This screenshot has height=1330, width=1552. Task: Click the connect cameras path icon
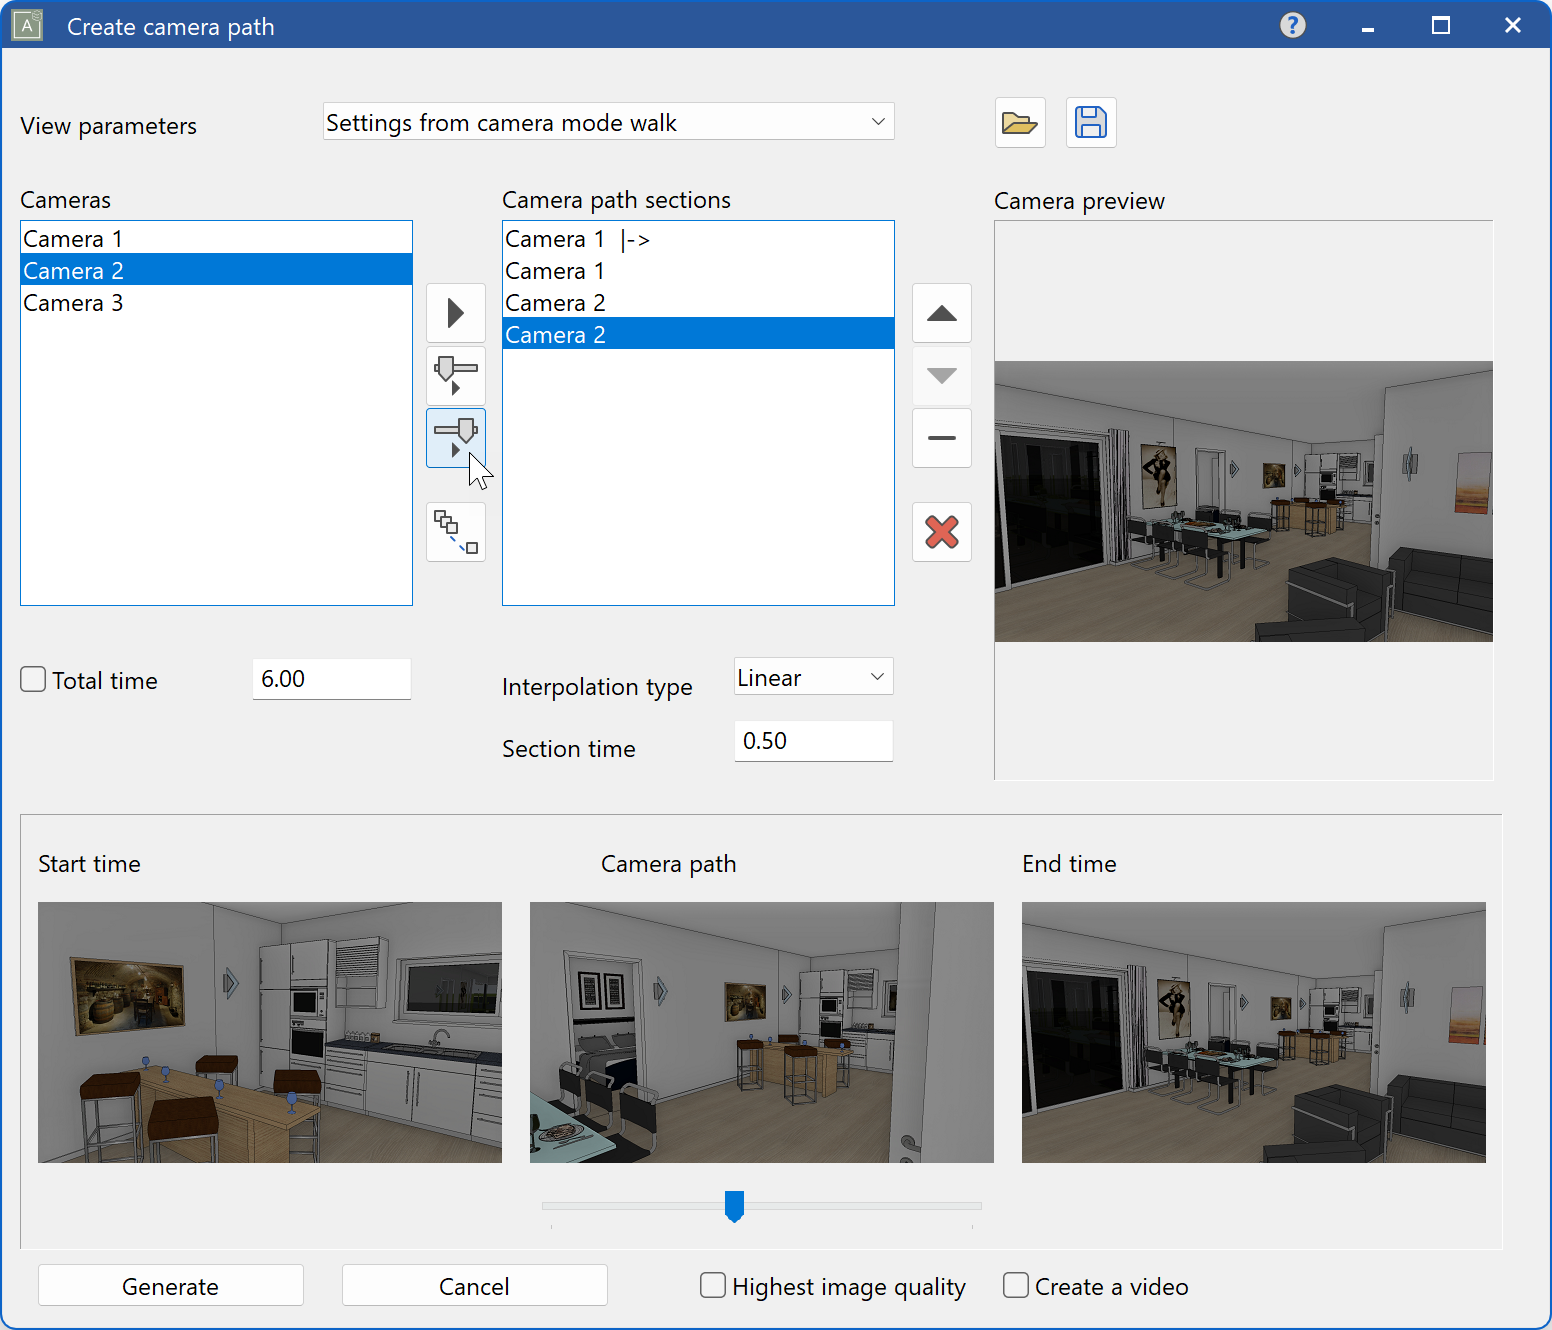456,532
